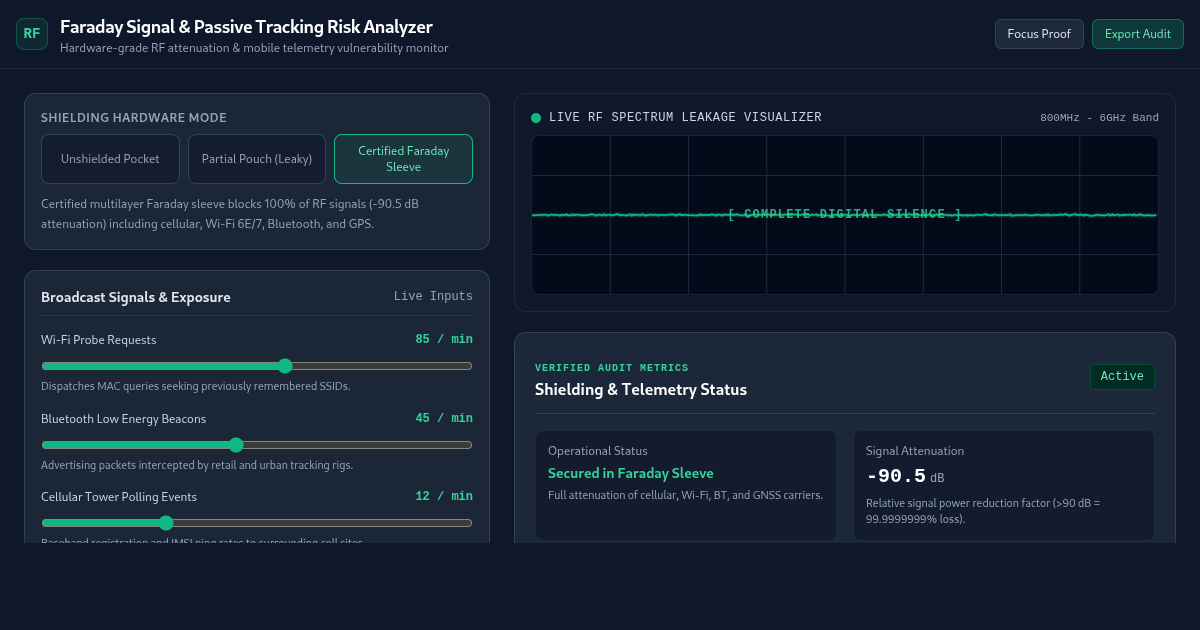The height and width of the screenshot is (630, 1200).
Task: Click the "Bluetooth Low Energy Beacons" label
Action: point(124,419)
